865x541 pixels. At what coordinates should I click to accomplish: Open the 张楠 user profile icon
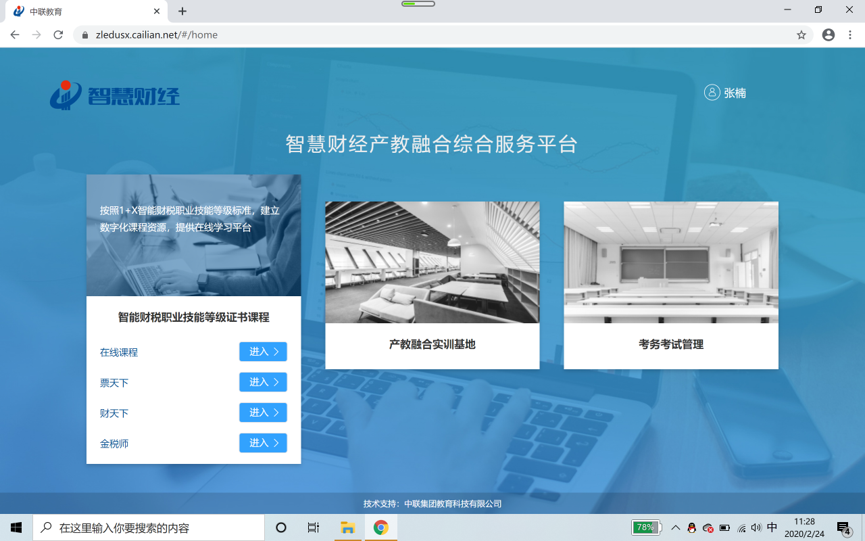point(712,93)
